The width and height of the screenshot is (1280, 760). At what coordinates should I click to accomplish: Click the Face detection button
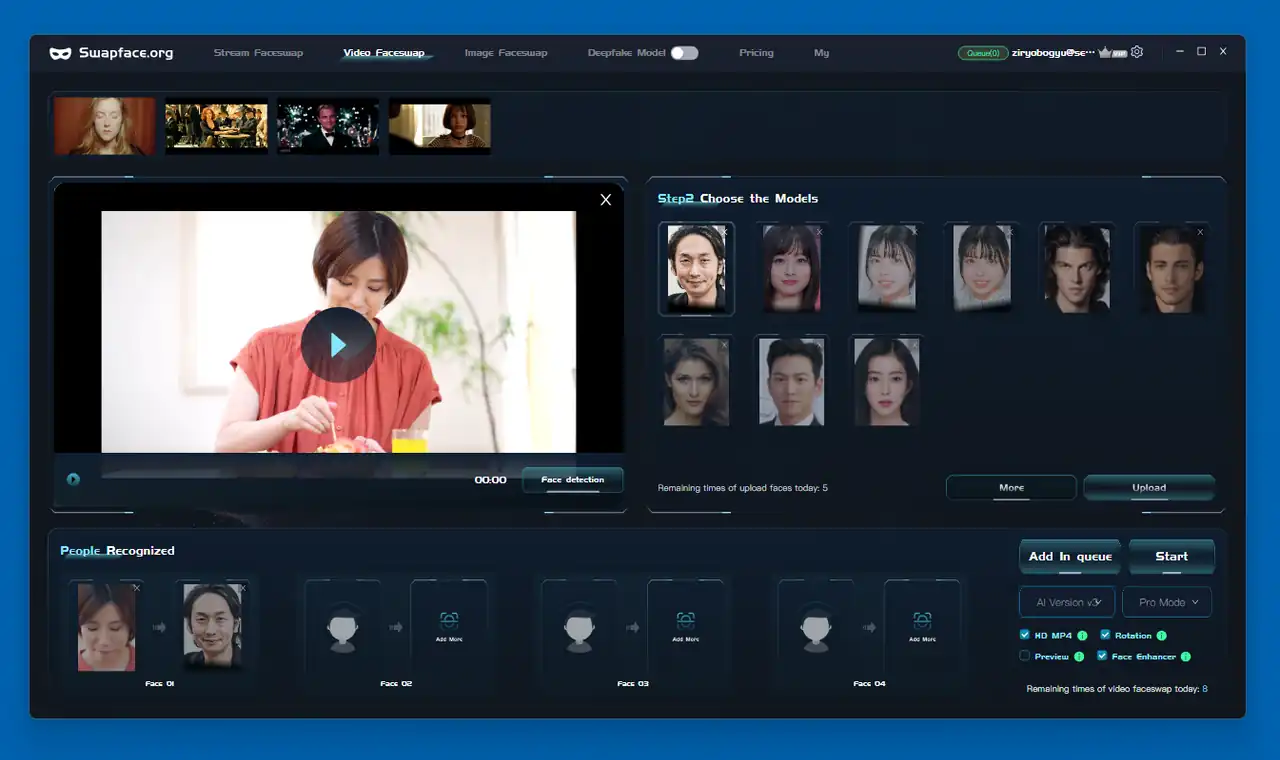573,480
